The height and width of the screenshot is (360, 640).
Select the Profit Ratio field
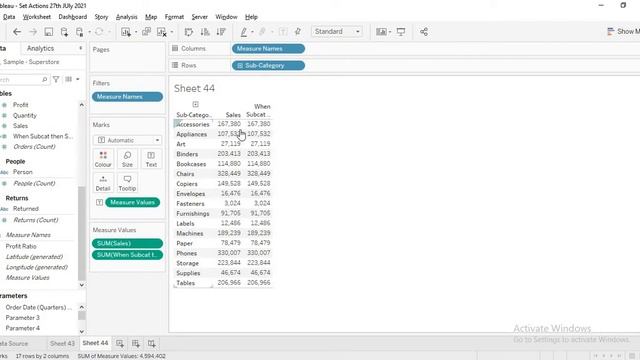21,246
